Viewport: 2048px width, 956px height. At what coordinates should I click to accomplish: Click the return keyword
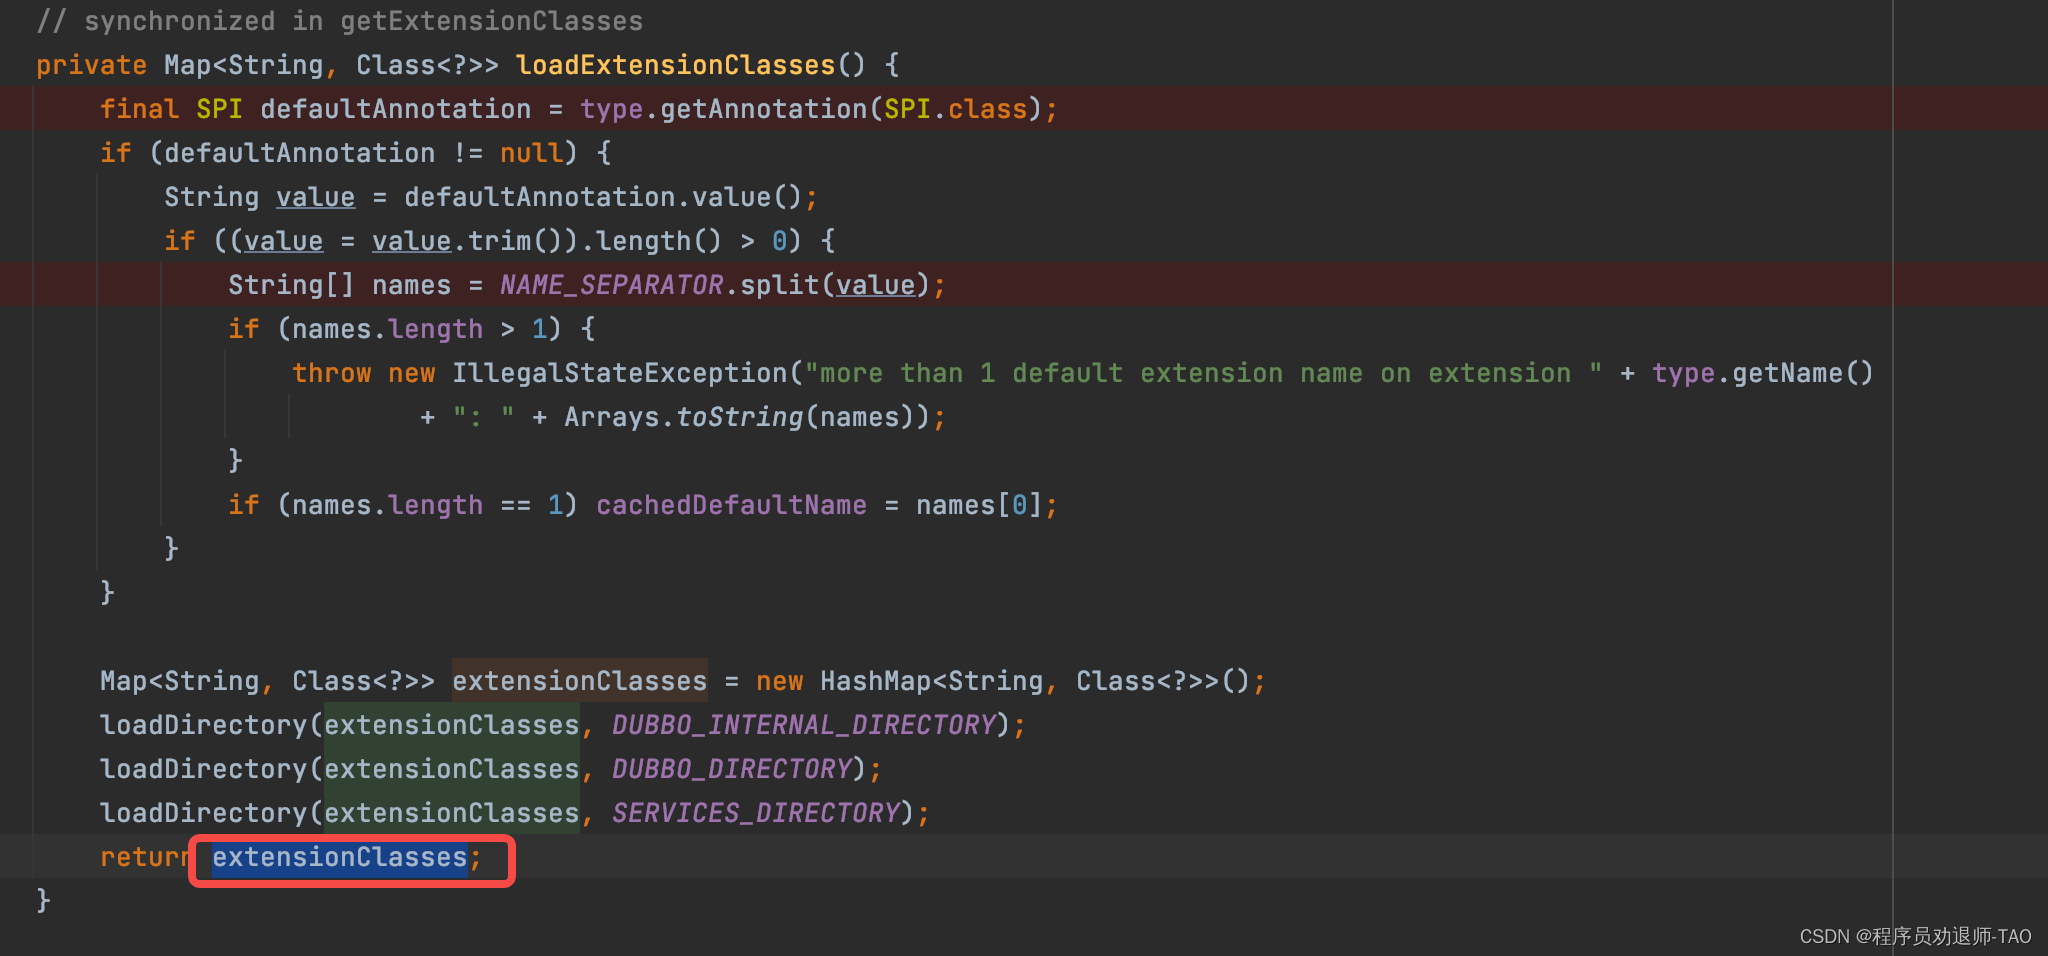tap(147, 857)
